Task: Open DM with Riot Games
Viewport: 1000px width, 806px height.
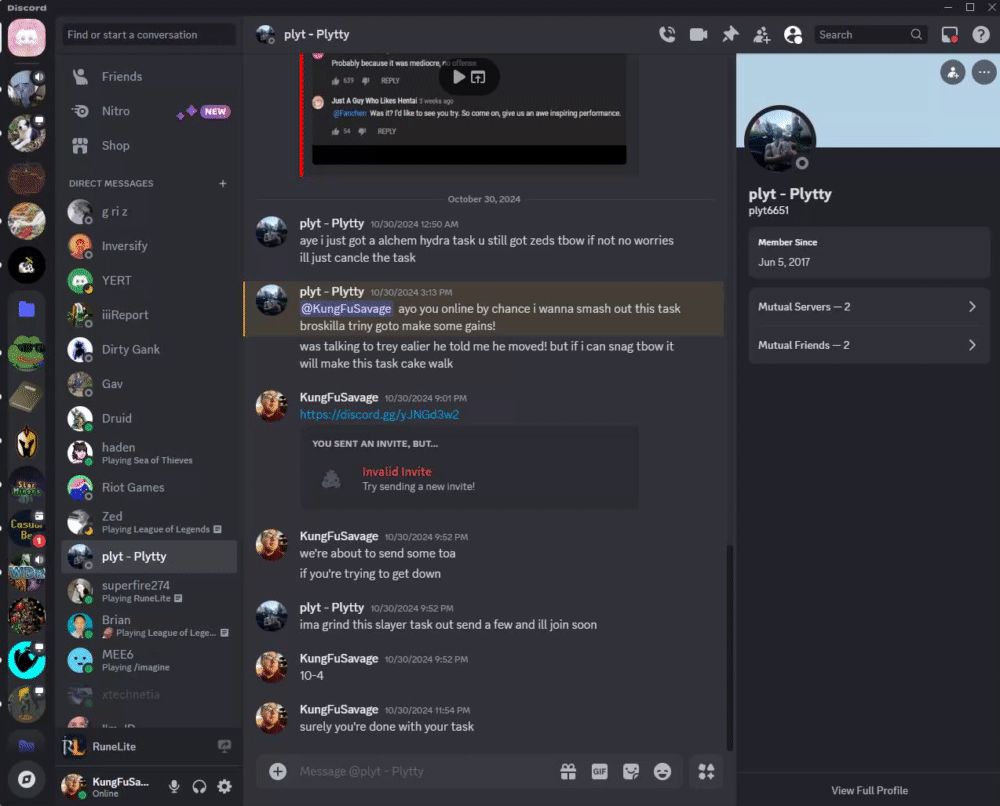Action: click(149, 487)
